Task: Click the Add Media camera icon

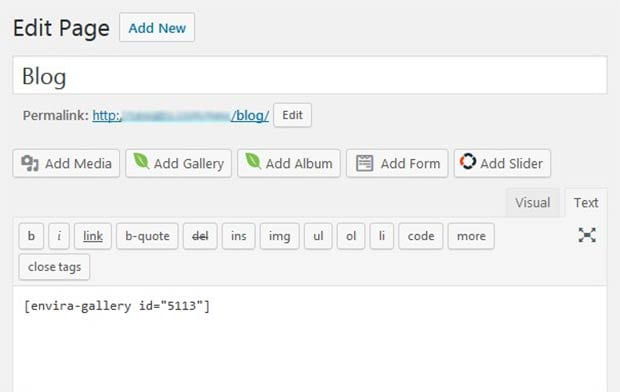Action: tap(30, 163)
